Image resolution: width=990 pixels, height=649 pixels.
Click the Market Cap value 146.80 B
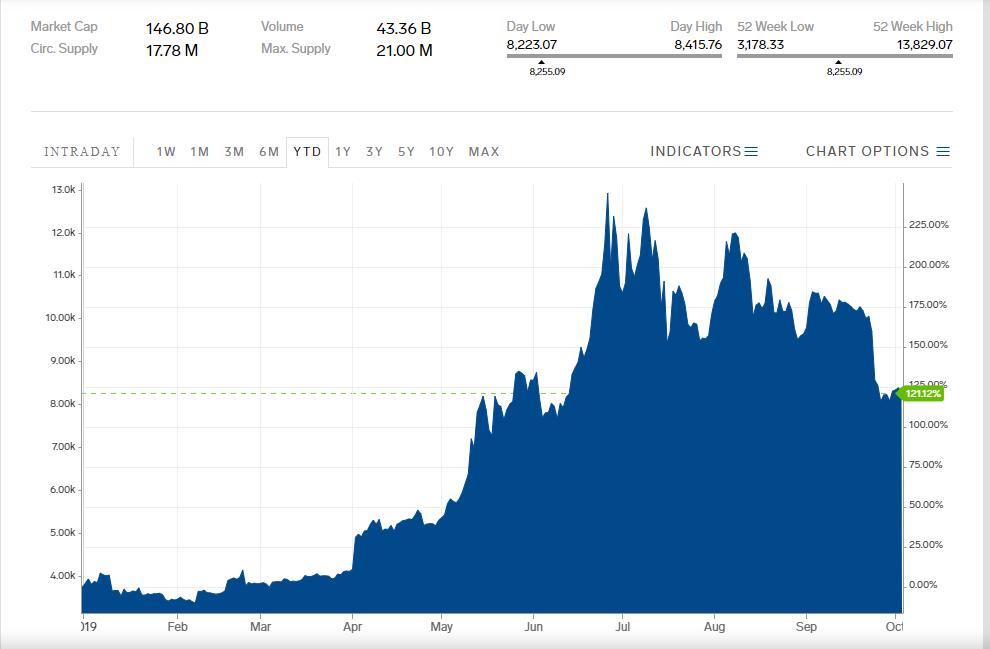(x=177, y=28)
